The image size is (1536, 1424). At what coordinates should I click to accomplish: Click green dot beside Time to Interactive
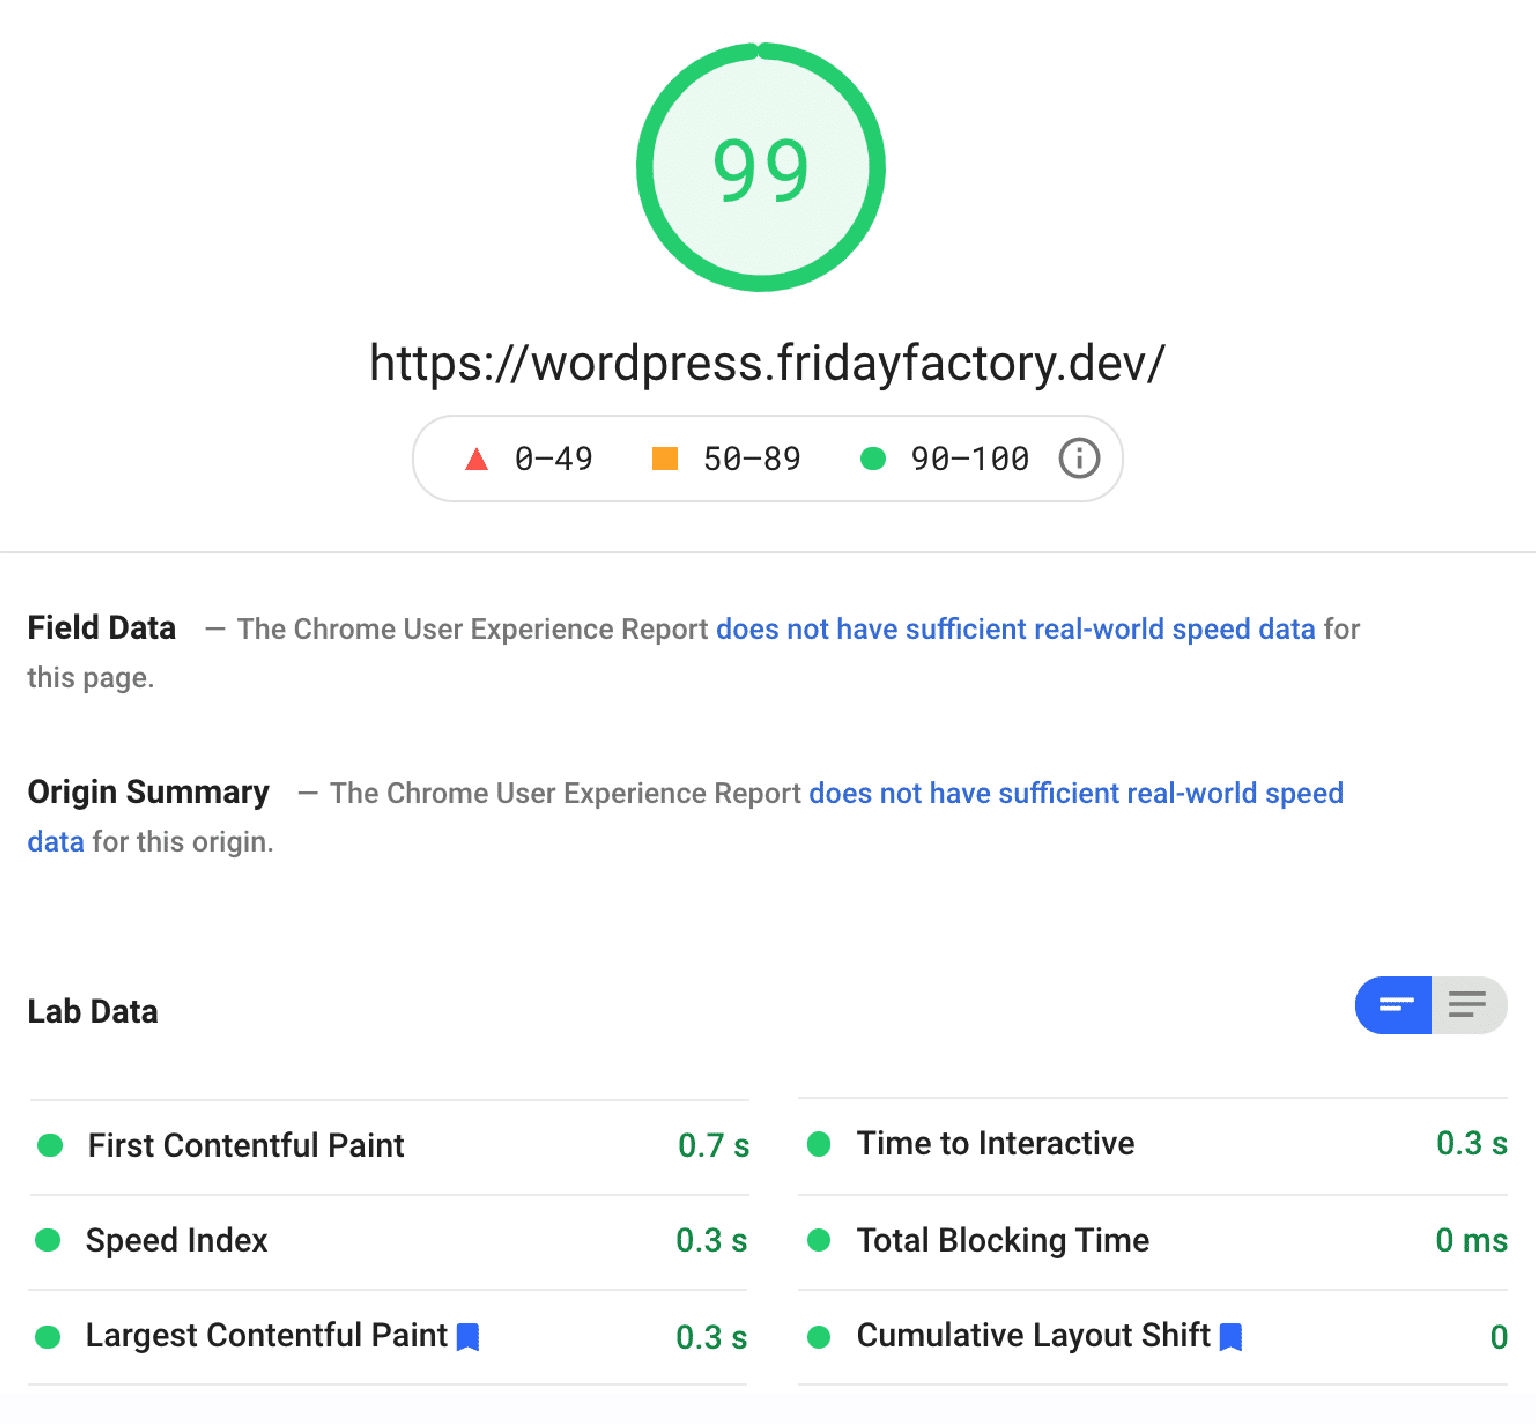(819, 1144)
